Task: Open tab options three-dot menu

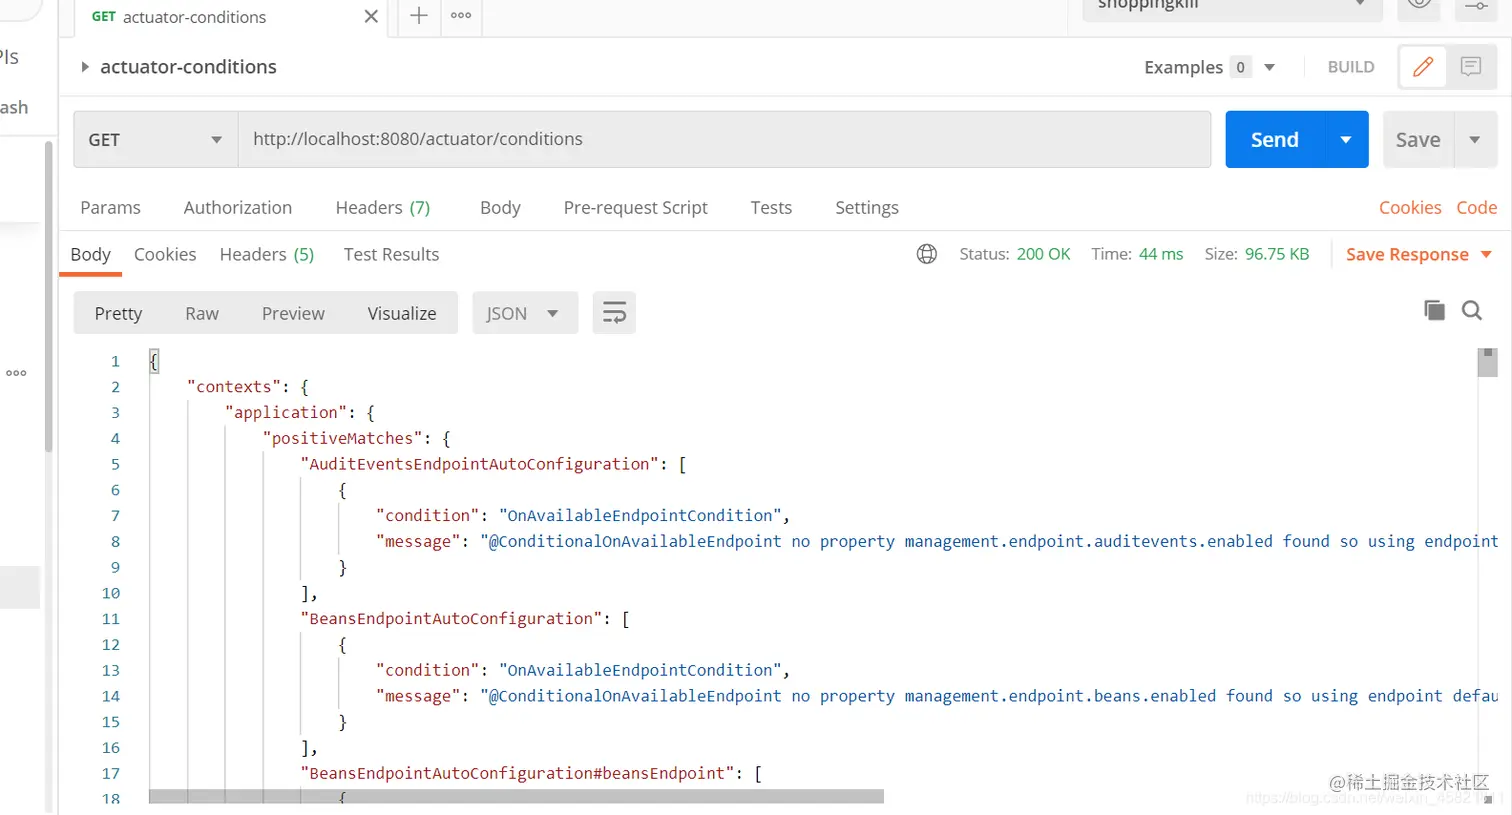Action: pos(461,15)
